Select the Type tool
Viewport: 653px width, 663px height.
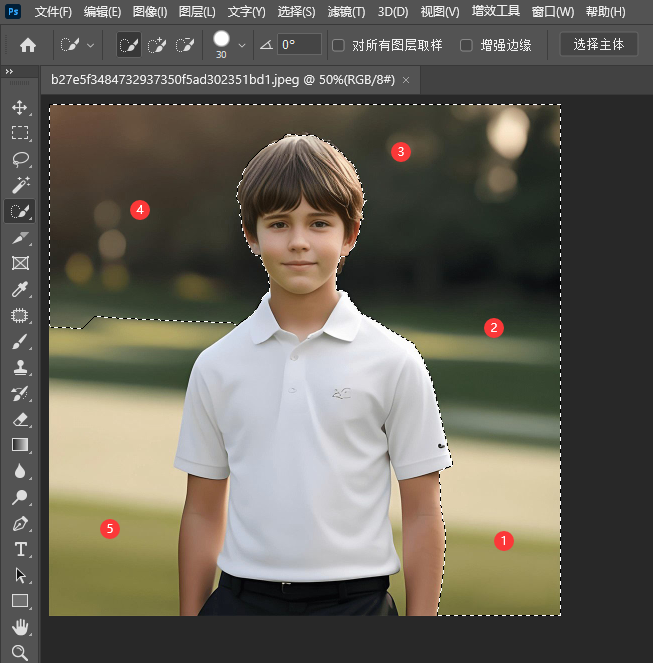pos(20,549)
